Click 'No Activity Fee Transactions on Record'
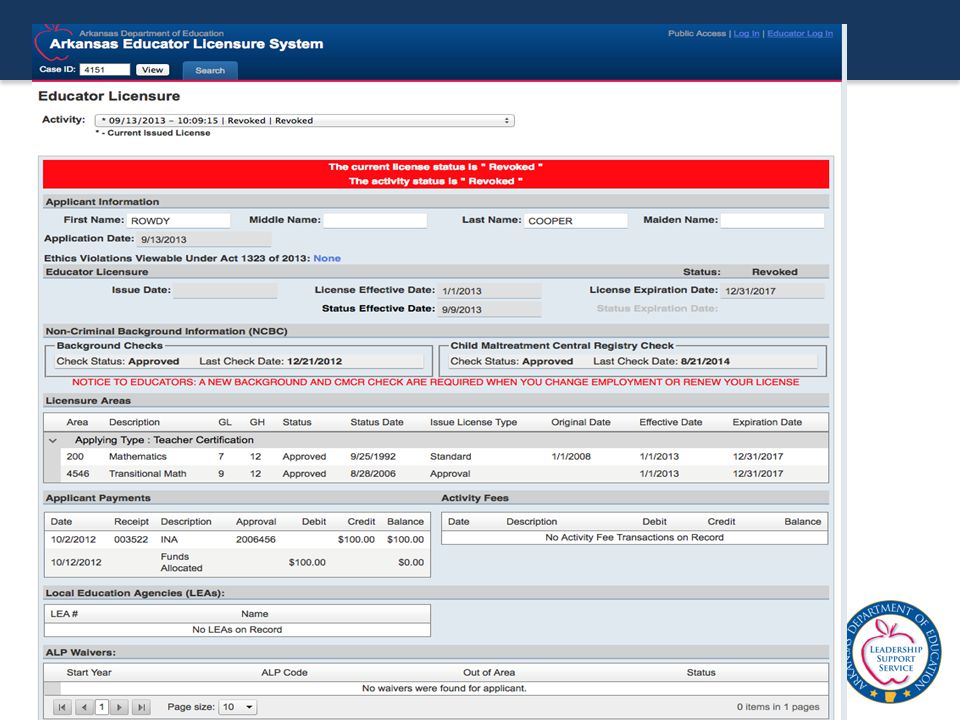This screenshot has height=720, width=960. tap(634, 538)
